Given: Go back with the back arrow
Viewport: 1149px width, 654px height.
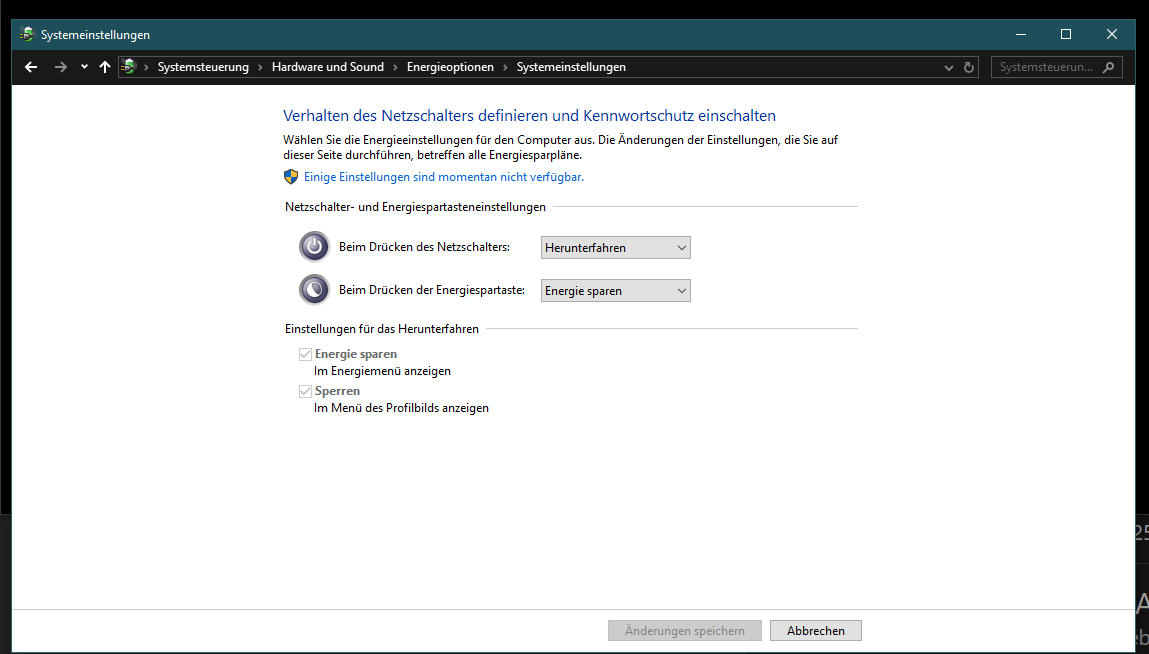Looking at the screenshot, I should click(31, 67).
